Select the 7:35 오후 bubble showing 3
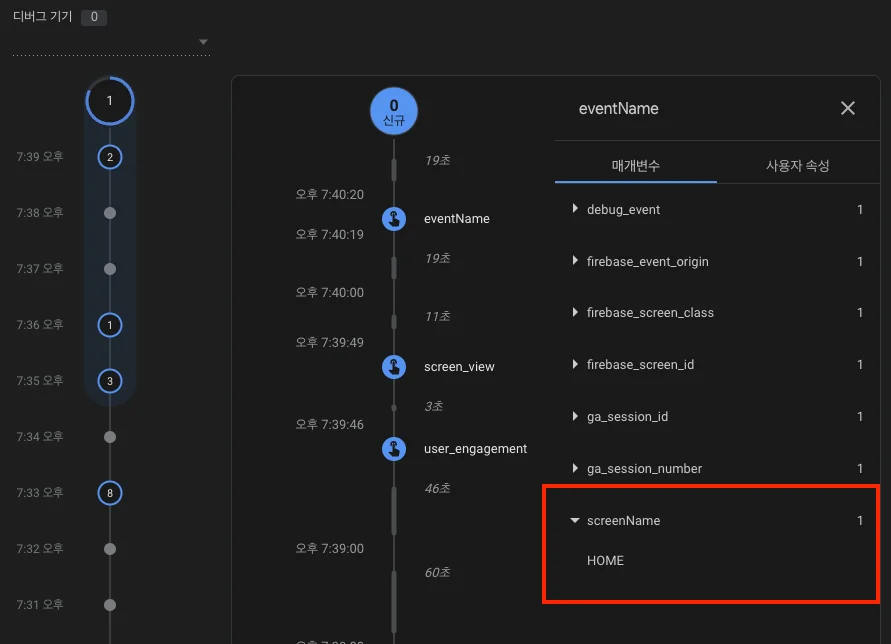Viewport: 891px width, 644px height. [110, 381]
